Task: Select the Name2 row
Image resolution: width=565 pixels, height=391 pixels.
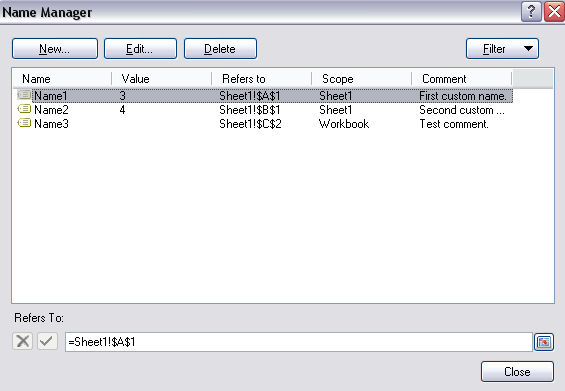Action: click(x=264, y=110)
